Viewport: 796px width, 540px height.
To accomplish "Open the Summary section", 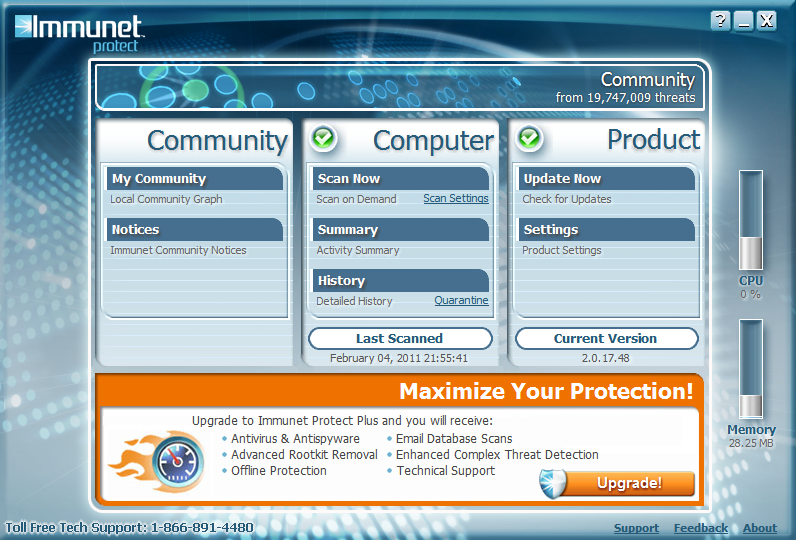I will (x=401, y=229).
